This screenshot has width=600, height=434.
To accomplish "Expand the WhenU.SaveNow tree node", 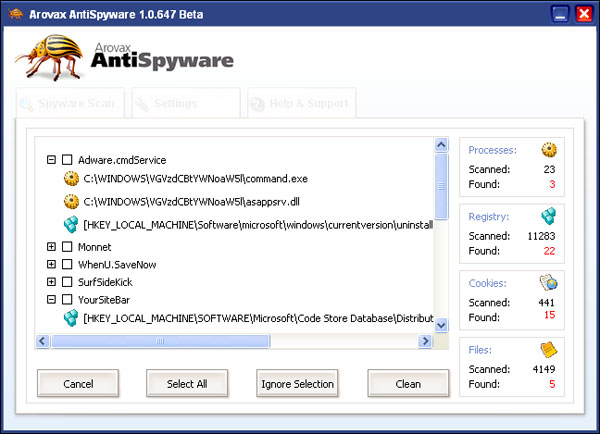I will click(x=51, y=264).
